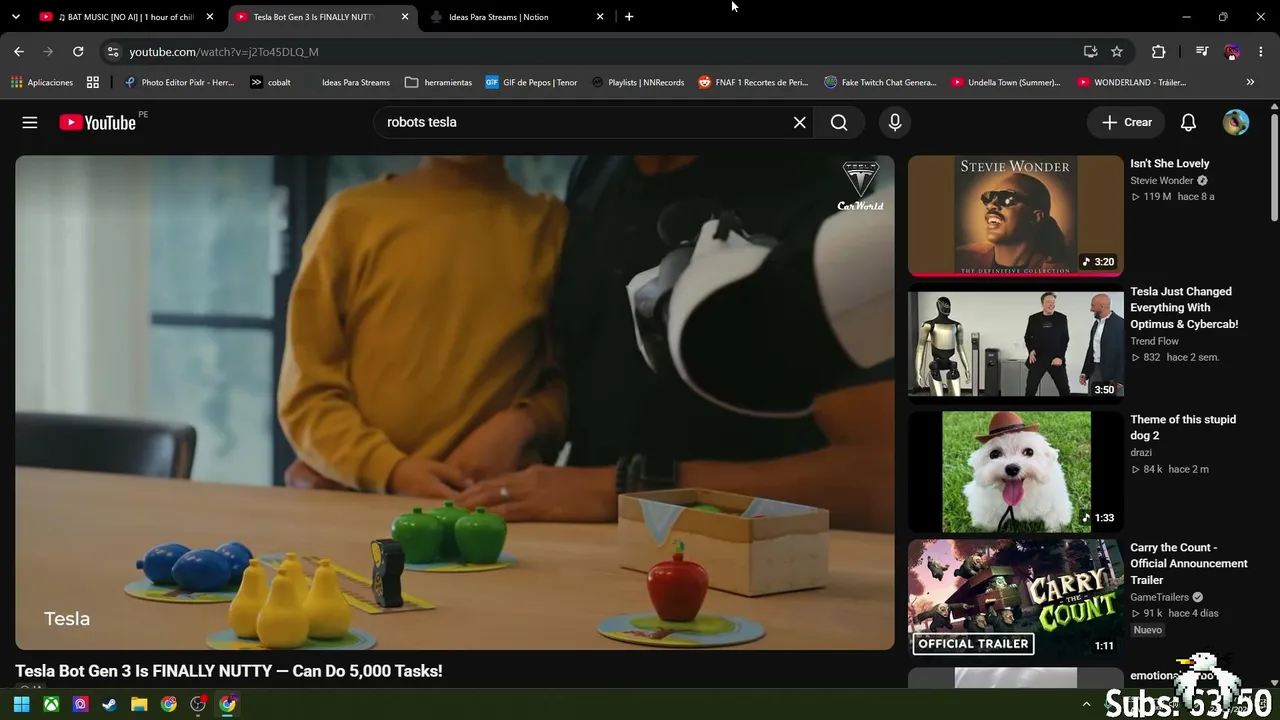Open the Trend Flow channel name

tap(1155, 341)
